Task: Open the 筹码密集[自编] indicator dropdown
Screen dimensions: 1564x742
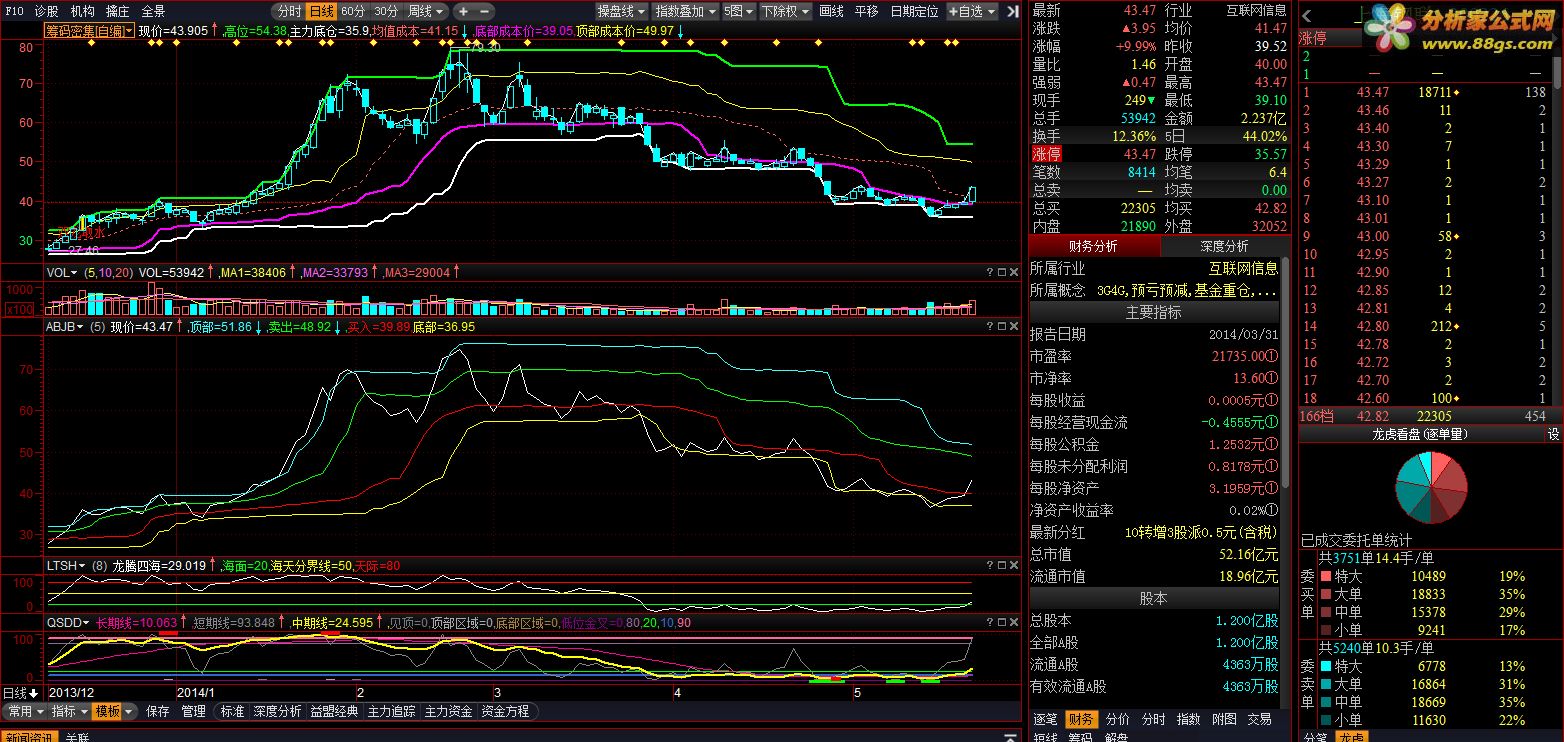Action: (x=89, y=31)
